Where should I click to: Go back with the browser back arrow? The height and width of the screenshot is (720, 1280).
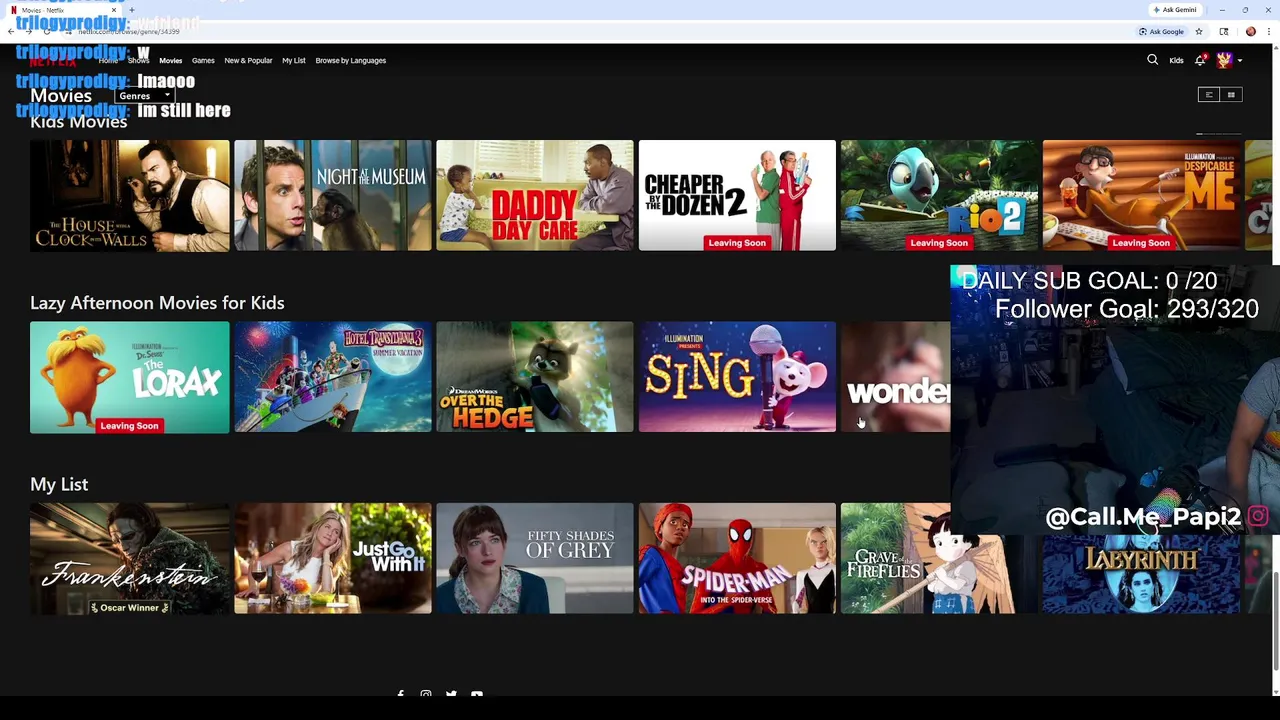coord(11,32)
